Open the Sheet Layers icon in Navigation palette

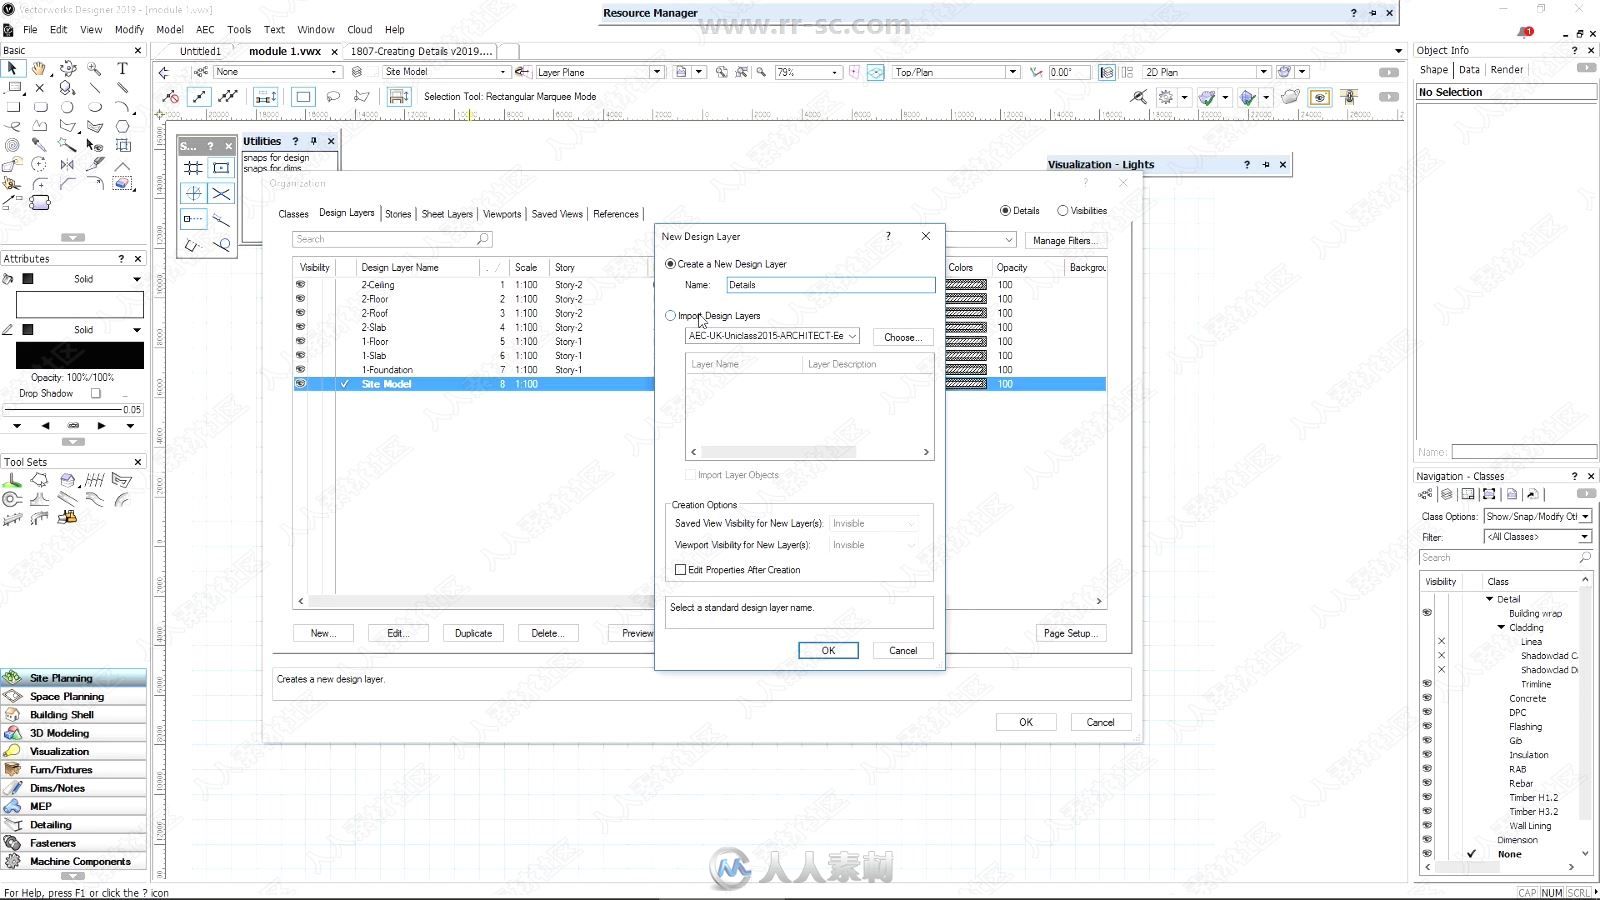(1468, 494)
